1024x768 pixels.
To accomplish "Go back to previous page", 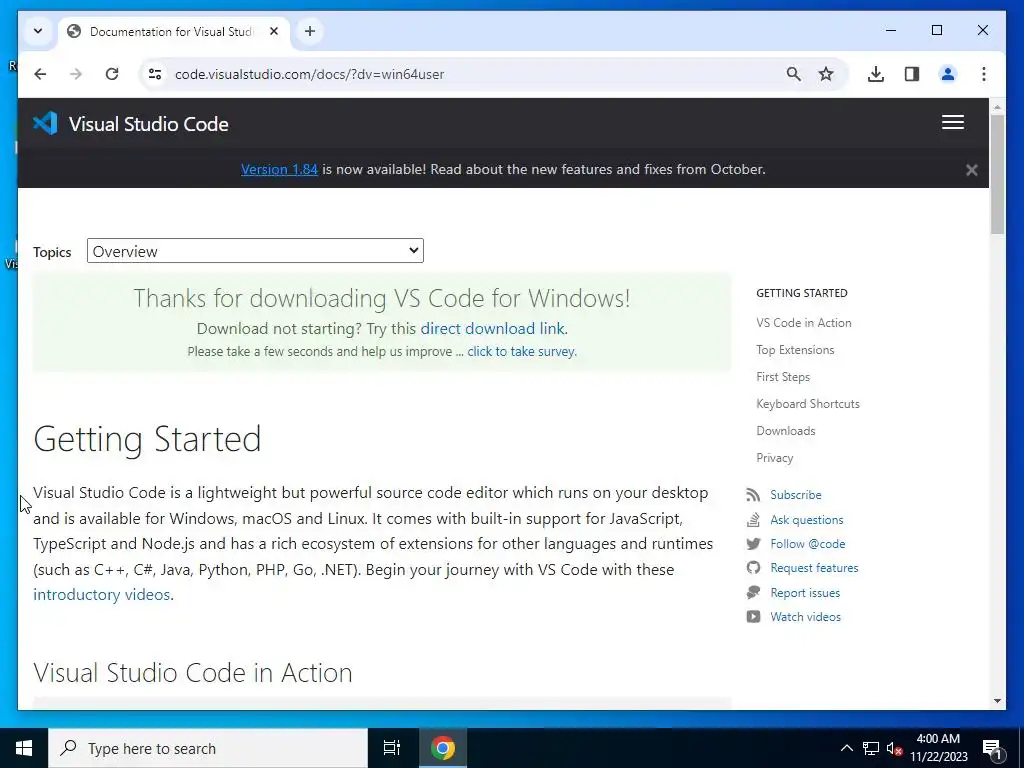I will click(40, 74).
